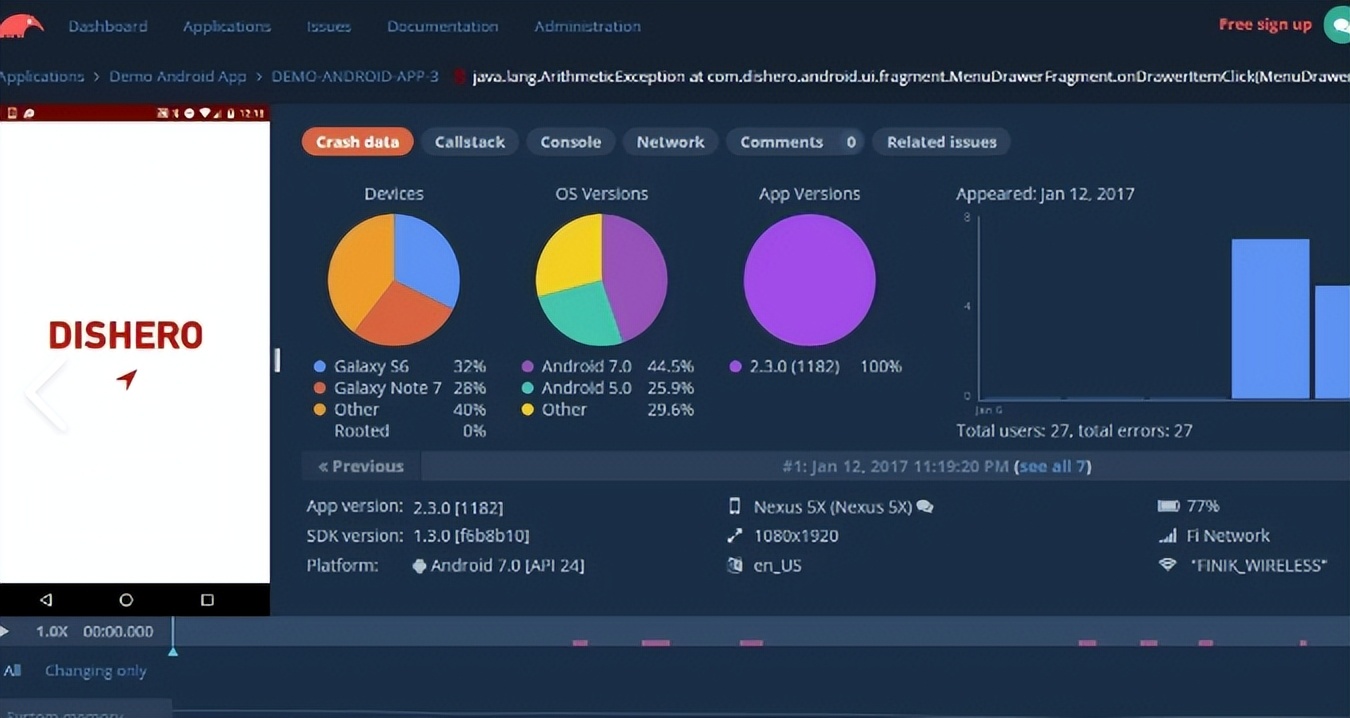
Task: Click the see all 7 link
Action: pyautogui.click(x=1054, y=467)
